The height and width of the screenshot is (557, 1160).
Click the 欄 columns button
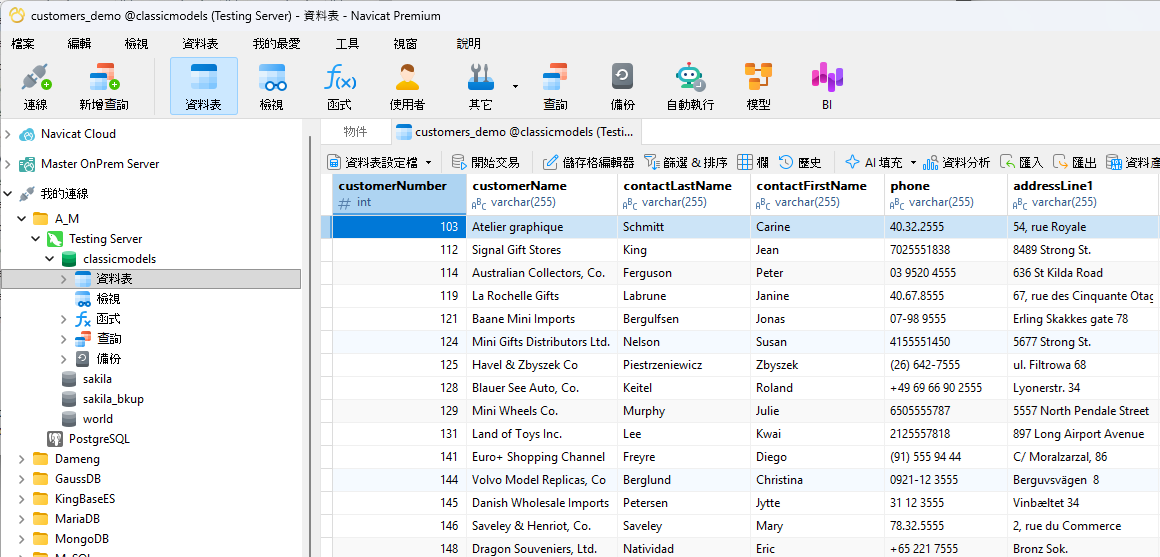753,162
